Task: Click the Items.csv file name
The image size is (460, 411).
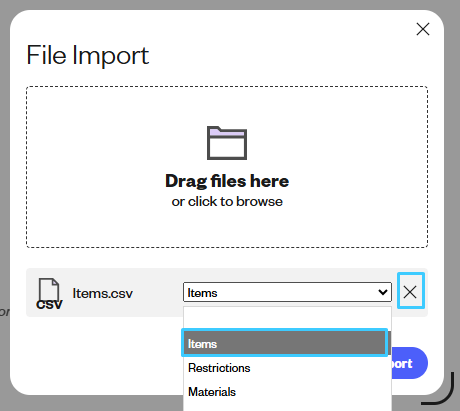Action: tap(102, 293)
